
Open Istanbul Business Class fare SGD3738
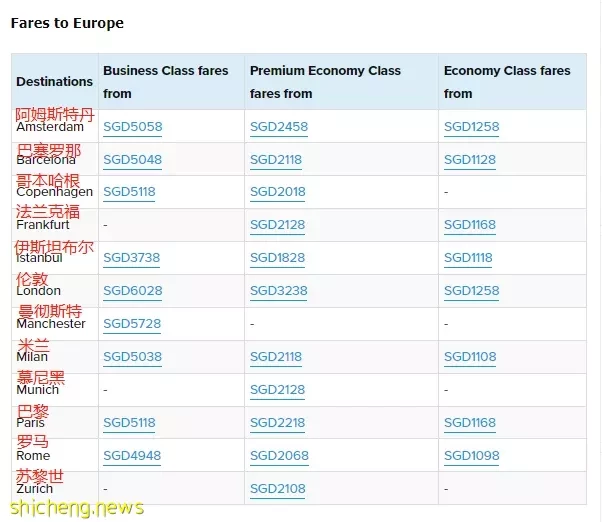(132, 258)
